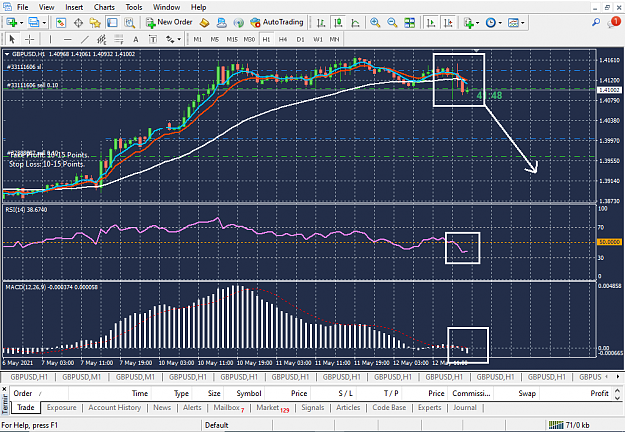Viewport: 625px width, 432px height.
Task: Select the Text Label tool
Action: click(153, 39)
